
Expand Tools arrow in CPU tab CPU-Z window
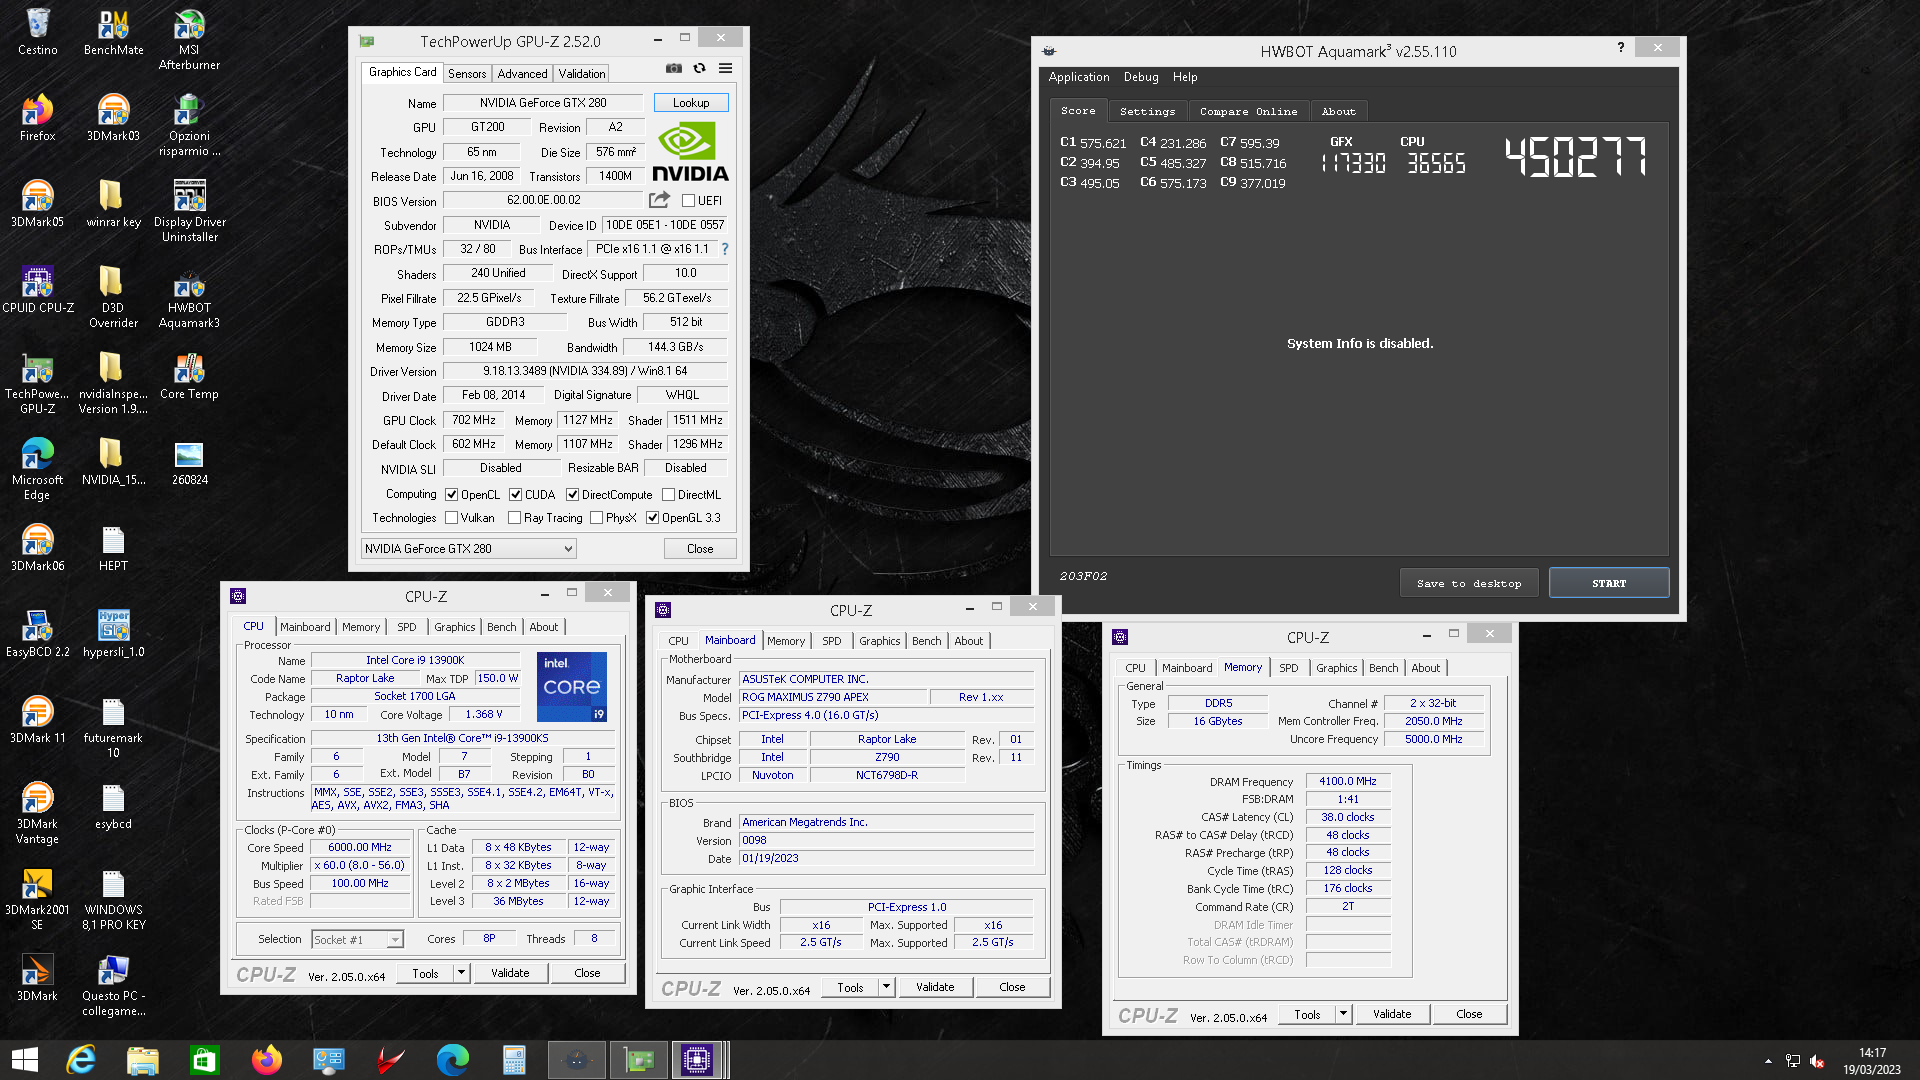(x=461, y=973)
